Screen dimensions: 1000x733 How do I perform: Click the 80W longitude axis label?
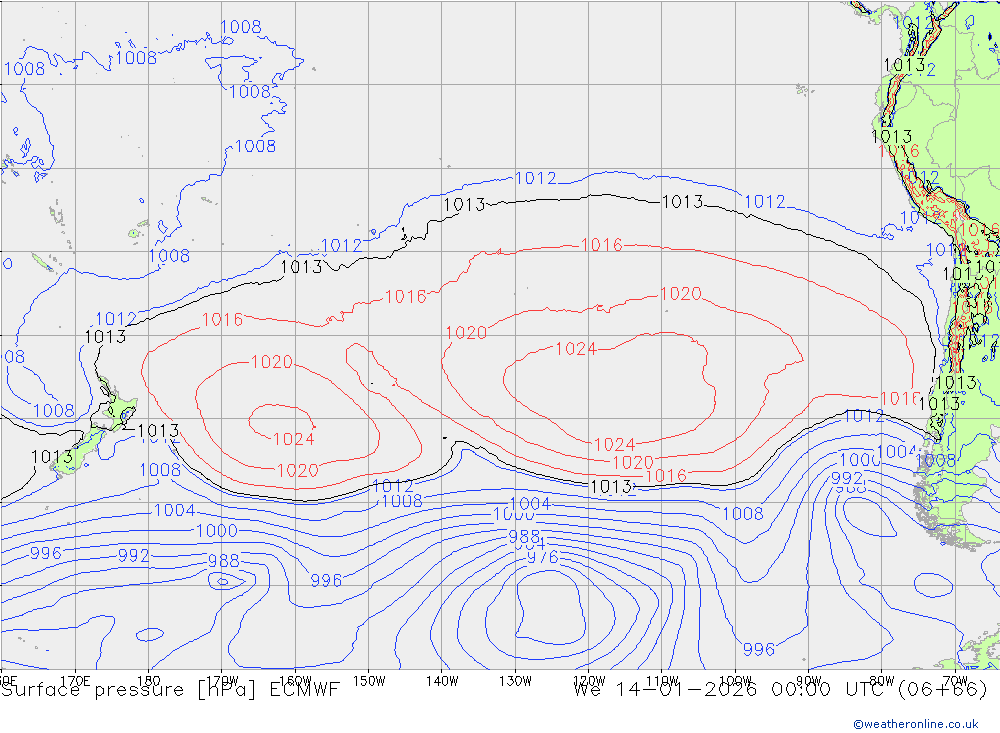point(882,680)
